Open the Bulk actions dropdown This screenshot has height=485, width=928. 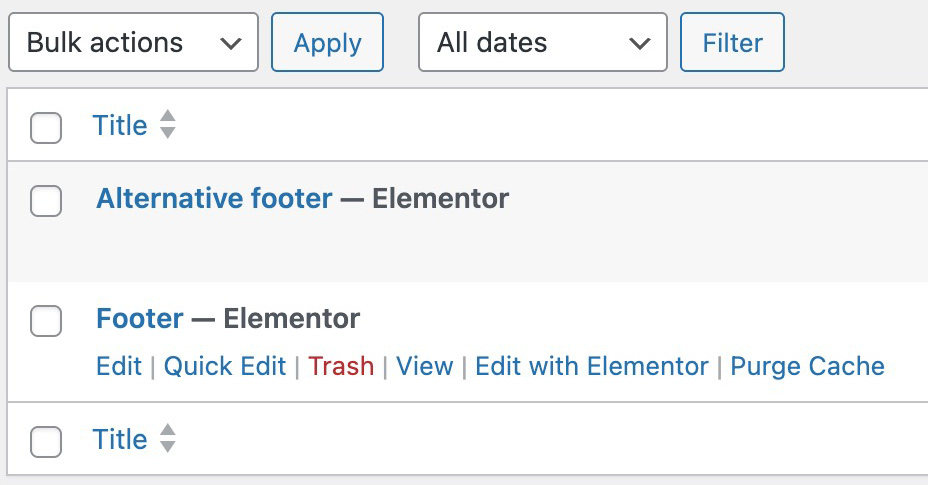tap(133, 43)
